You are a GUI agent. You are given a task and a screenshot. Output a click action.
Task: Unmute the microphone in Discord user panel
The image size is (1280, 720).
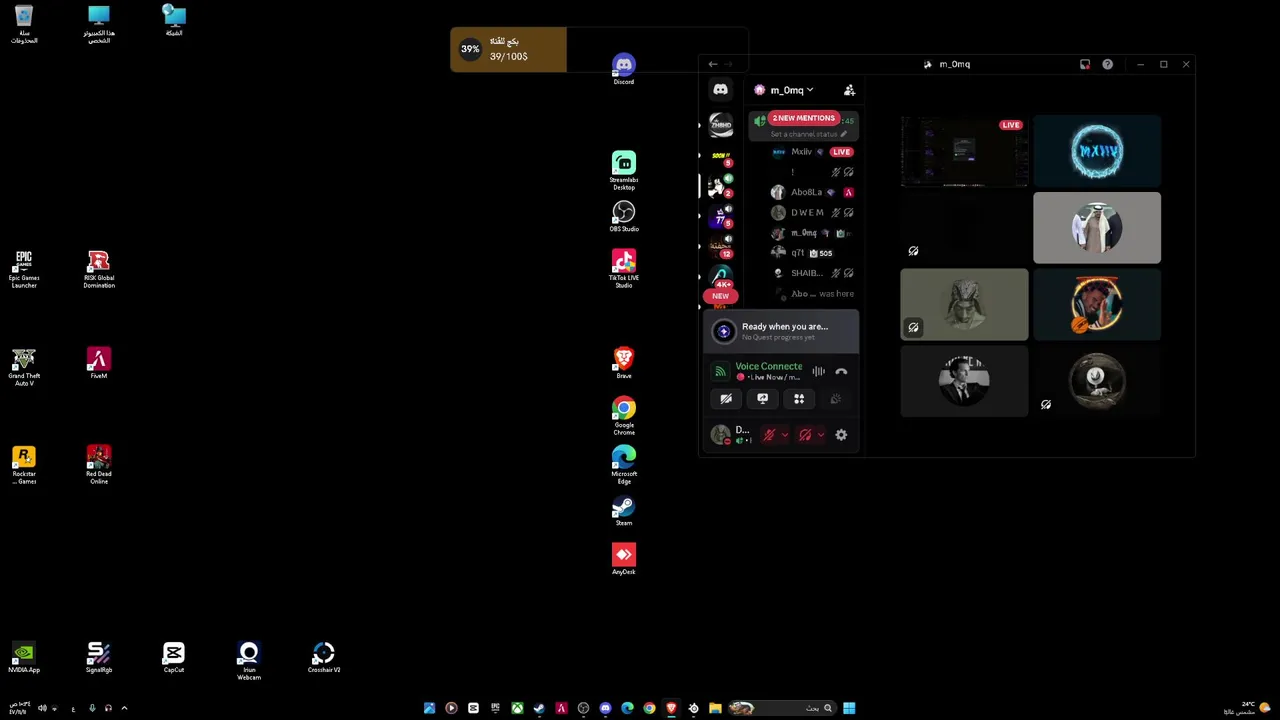(x=769, y=435)
